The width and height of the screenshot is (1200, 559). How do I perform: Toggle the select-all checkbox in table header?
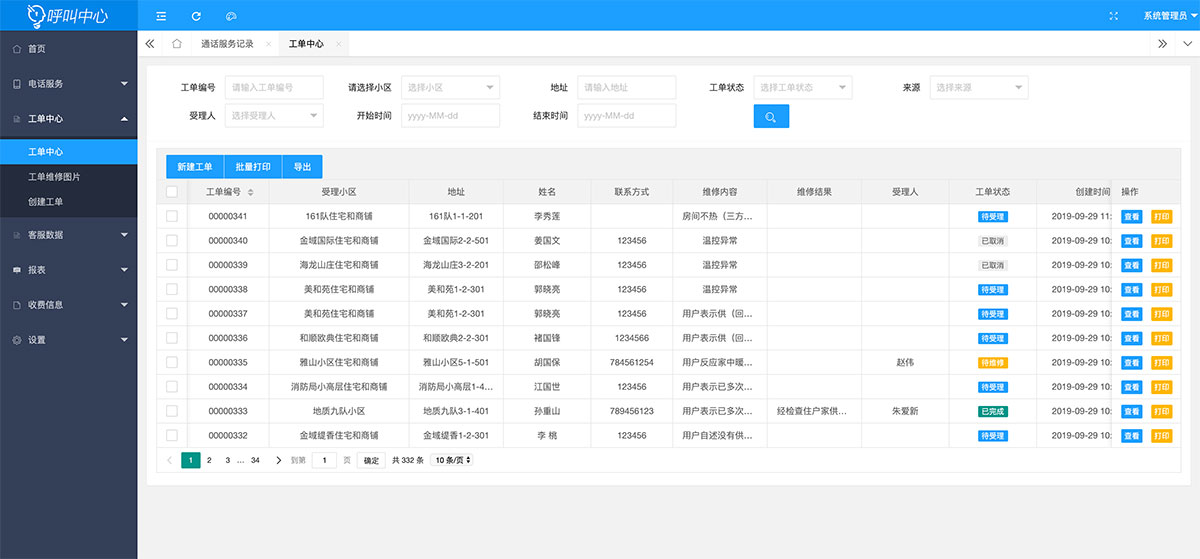(x=172, y=192)
